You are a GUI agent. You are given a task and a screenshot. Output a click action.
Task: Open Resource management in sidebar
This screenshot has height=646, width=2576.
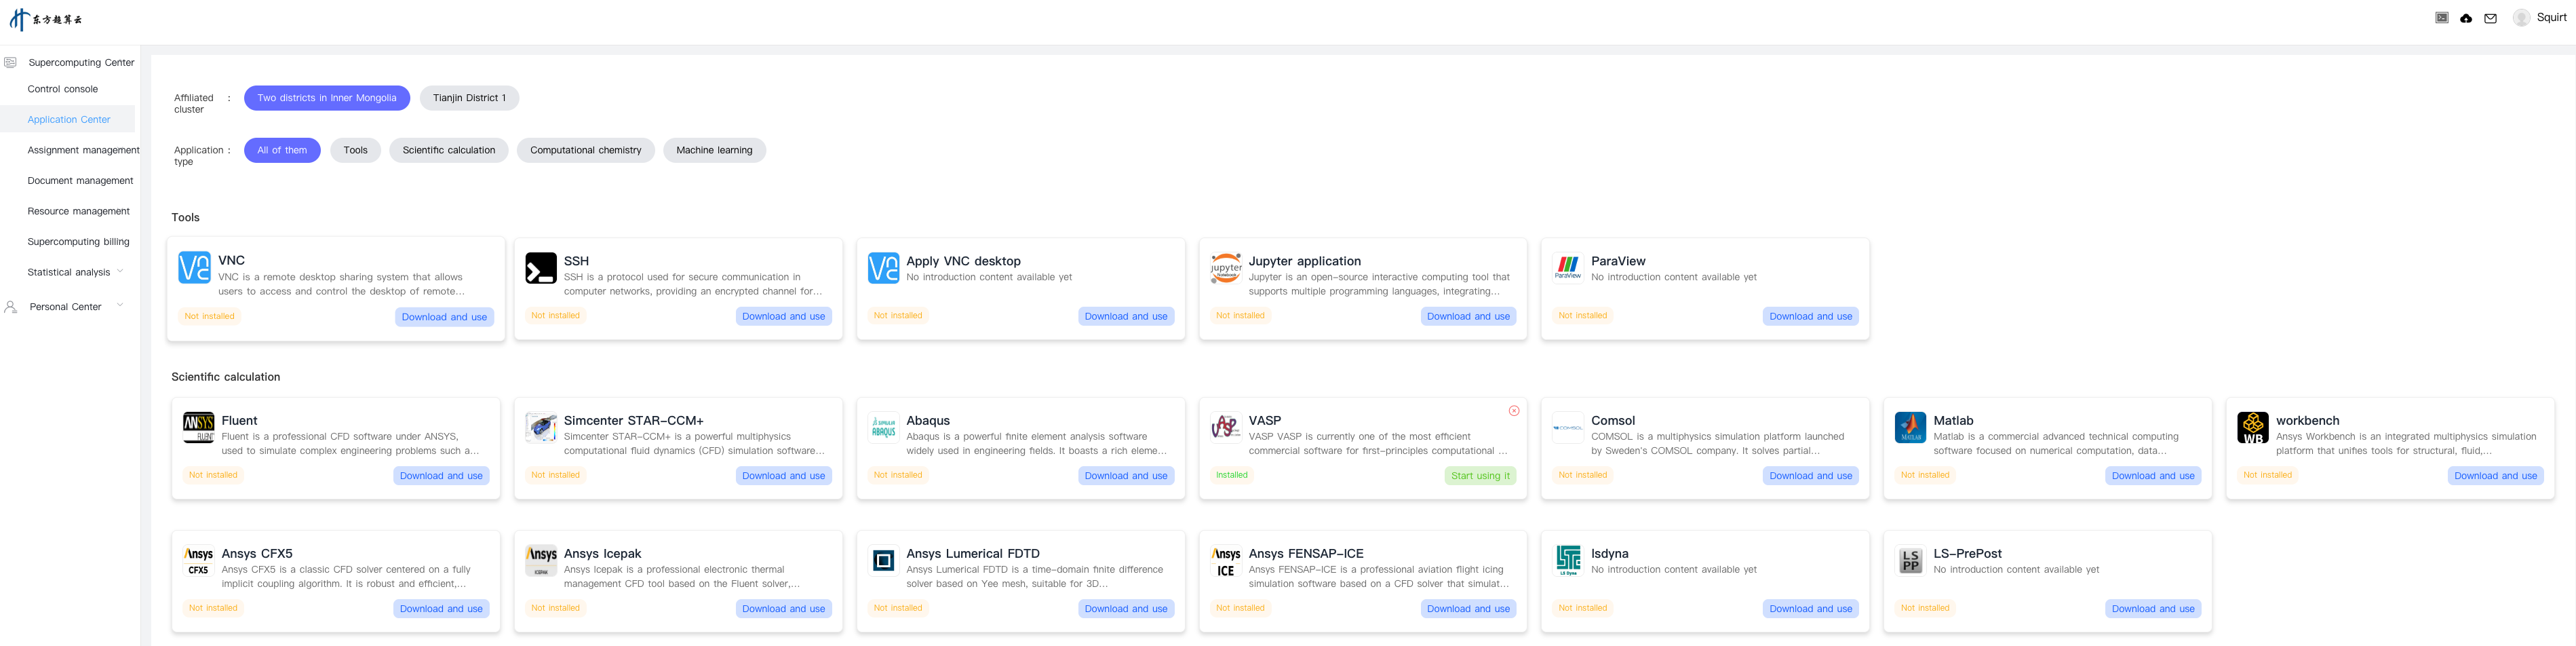(x=79, y=211)
